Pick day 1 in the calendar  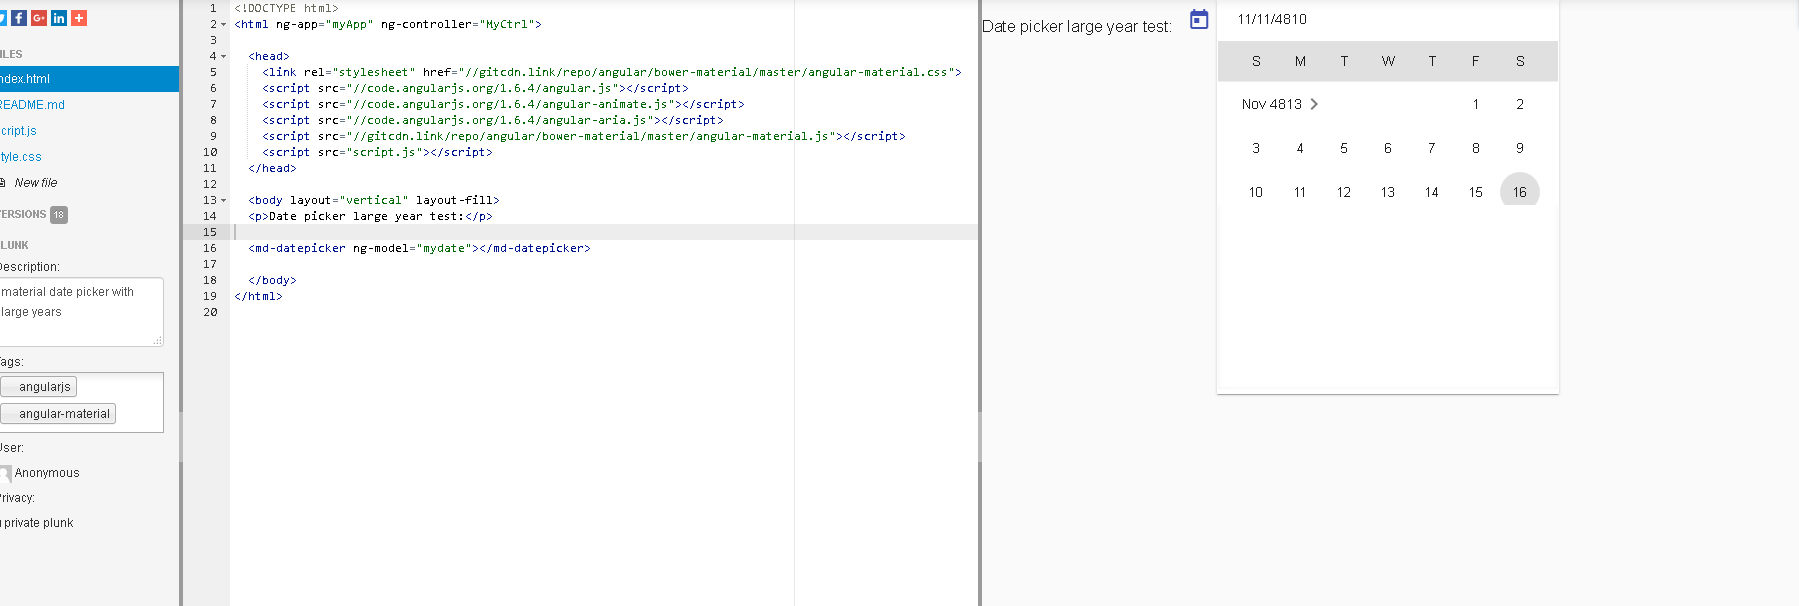coord(1476,104)
